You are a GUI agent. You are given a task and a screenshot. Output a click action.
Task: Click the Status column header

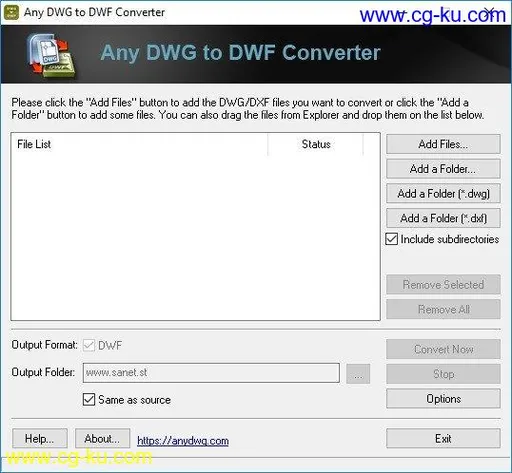click(x=315, y=144)
